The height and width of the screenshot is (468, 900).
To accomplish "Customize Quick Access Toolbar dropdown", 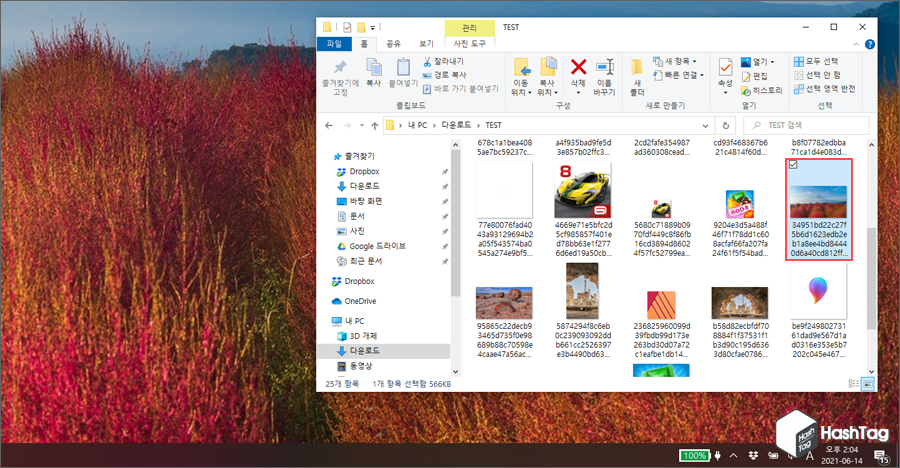I will pos(373,28).
